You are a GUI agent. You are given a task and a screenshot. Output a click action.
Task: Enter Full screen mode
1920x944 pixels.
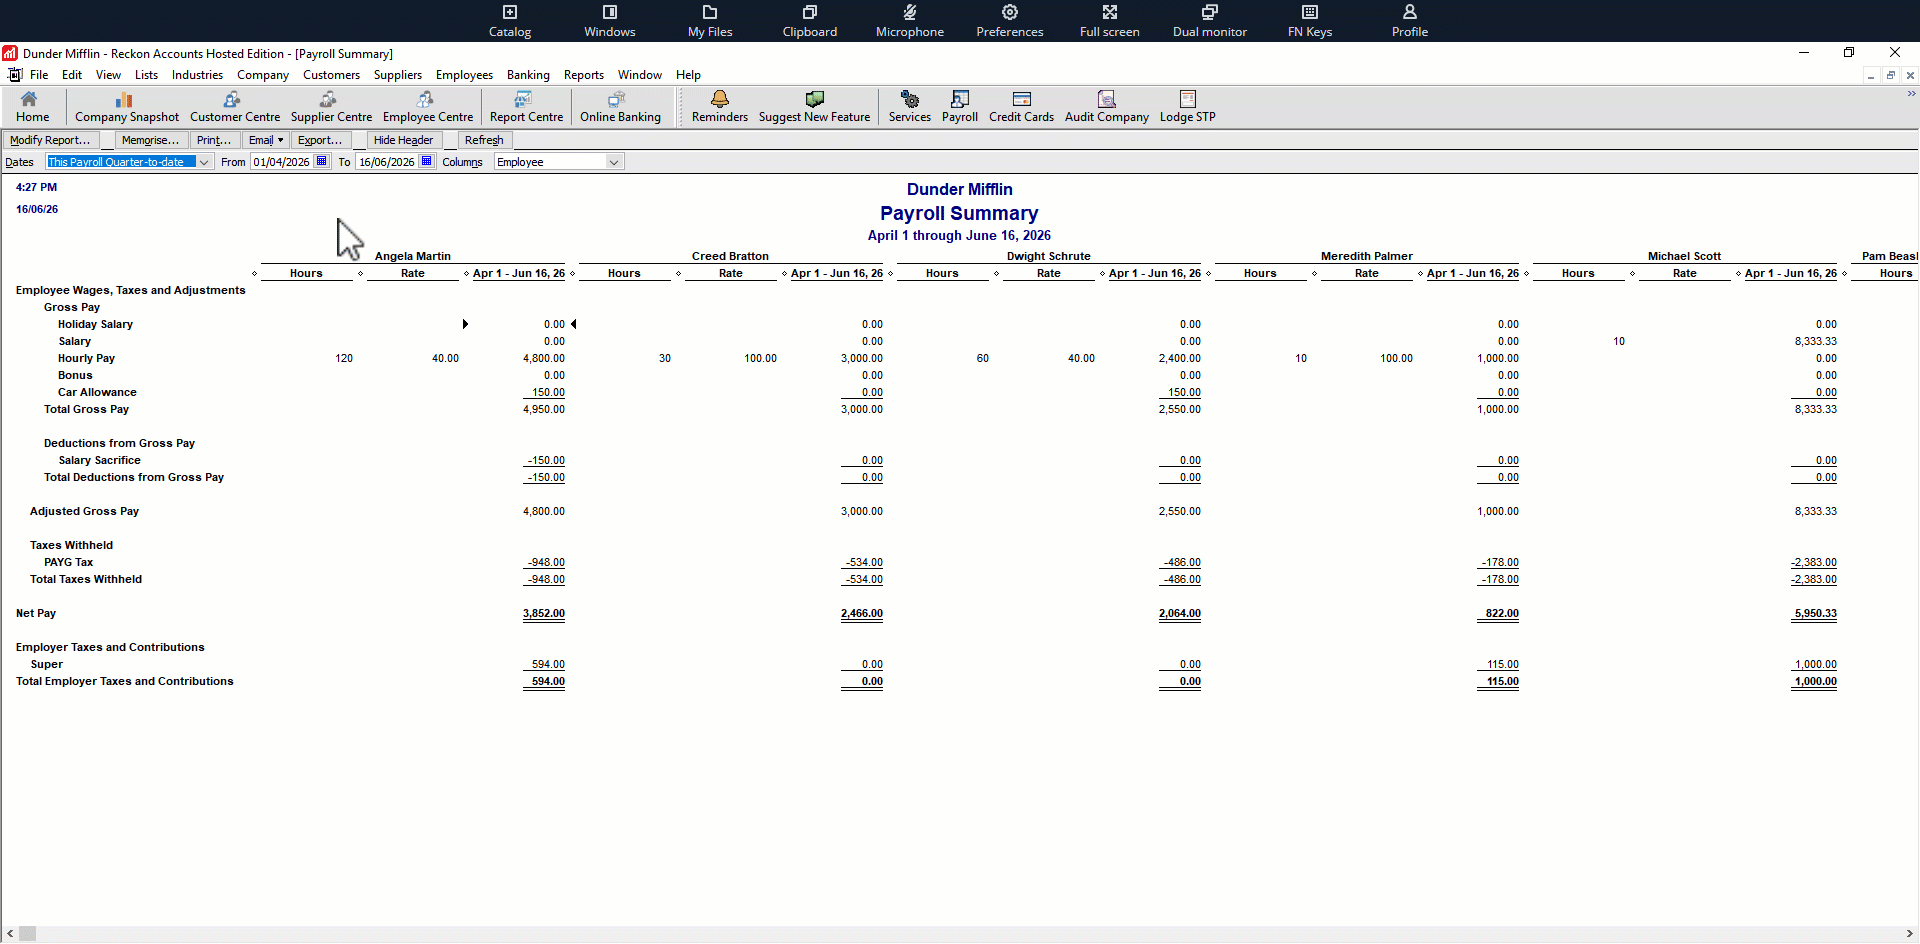[x=1110, y=21]
